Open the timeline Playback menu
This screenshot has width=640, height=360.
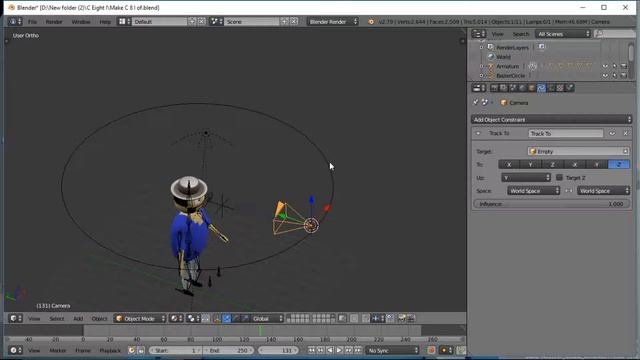pos(110,350)
